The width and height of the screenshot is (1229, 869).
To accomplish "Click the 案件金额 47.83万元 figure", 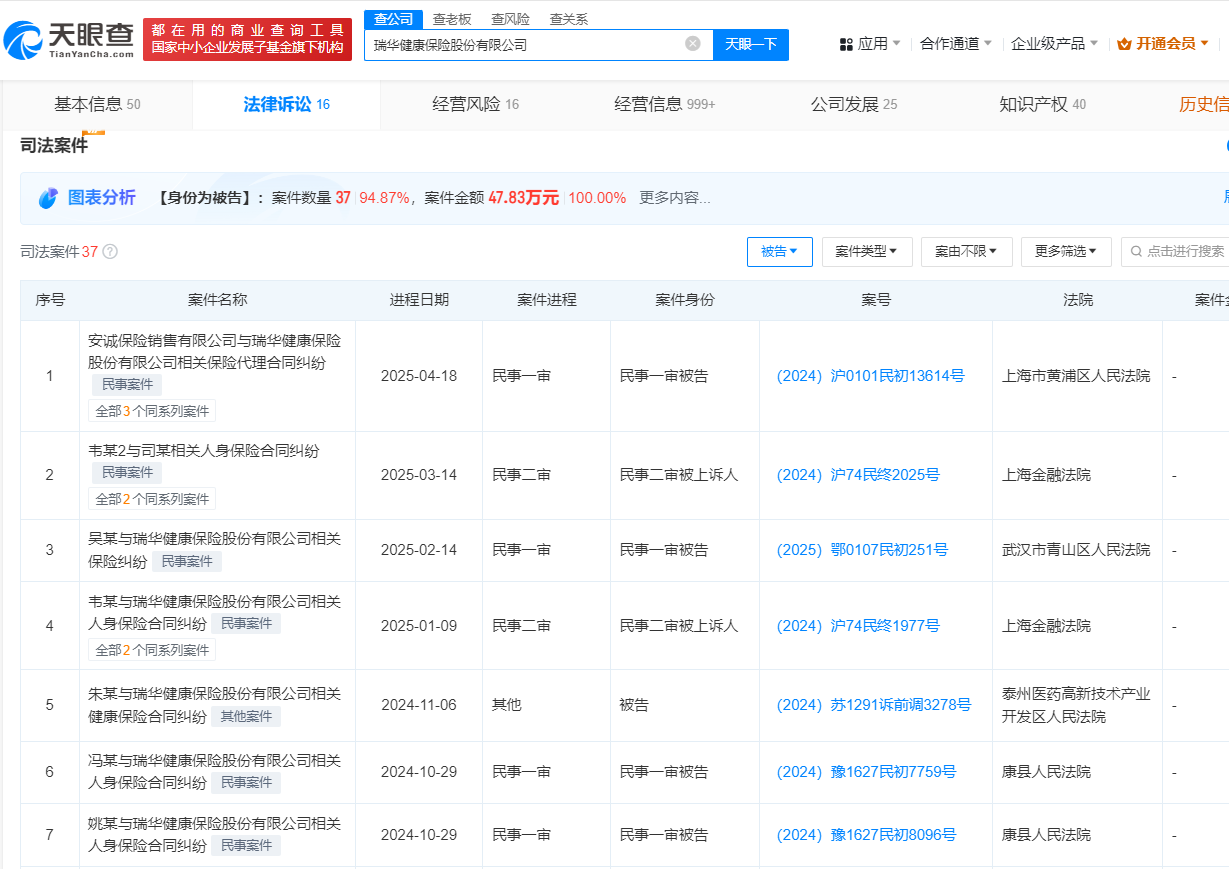I will [x=523, y=198].
